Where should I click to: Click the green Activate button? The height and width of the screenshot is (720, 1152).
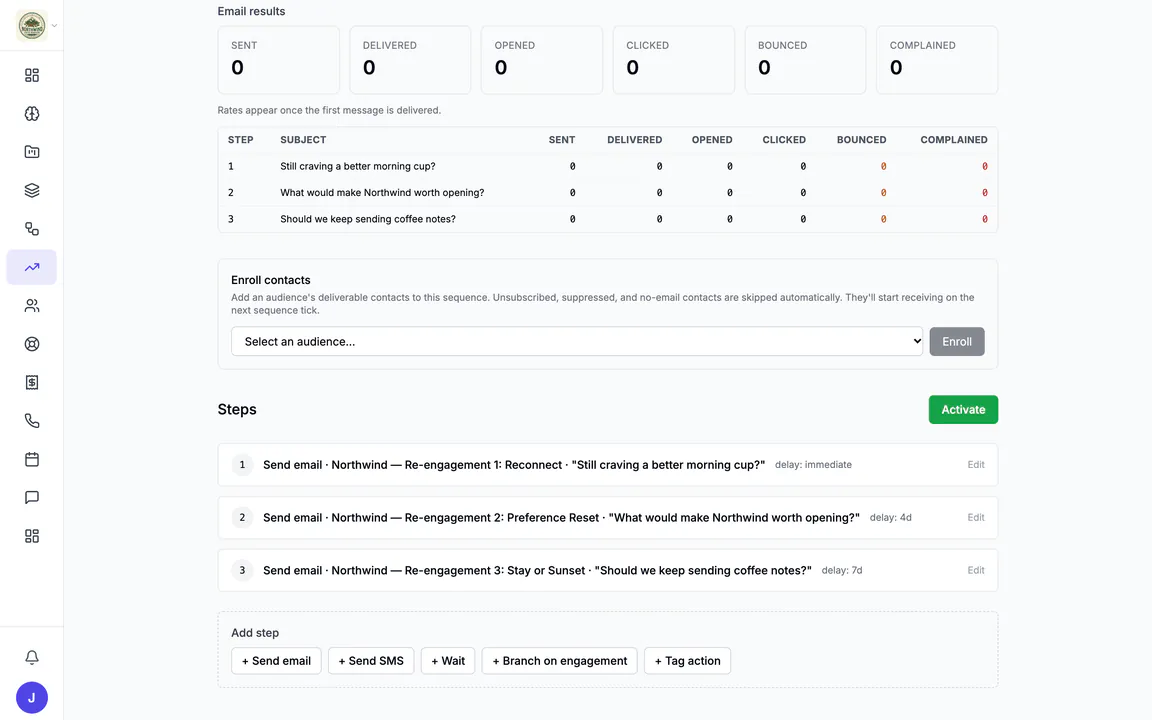[x=963, y=410]
